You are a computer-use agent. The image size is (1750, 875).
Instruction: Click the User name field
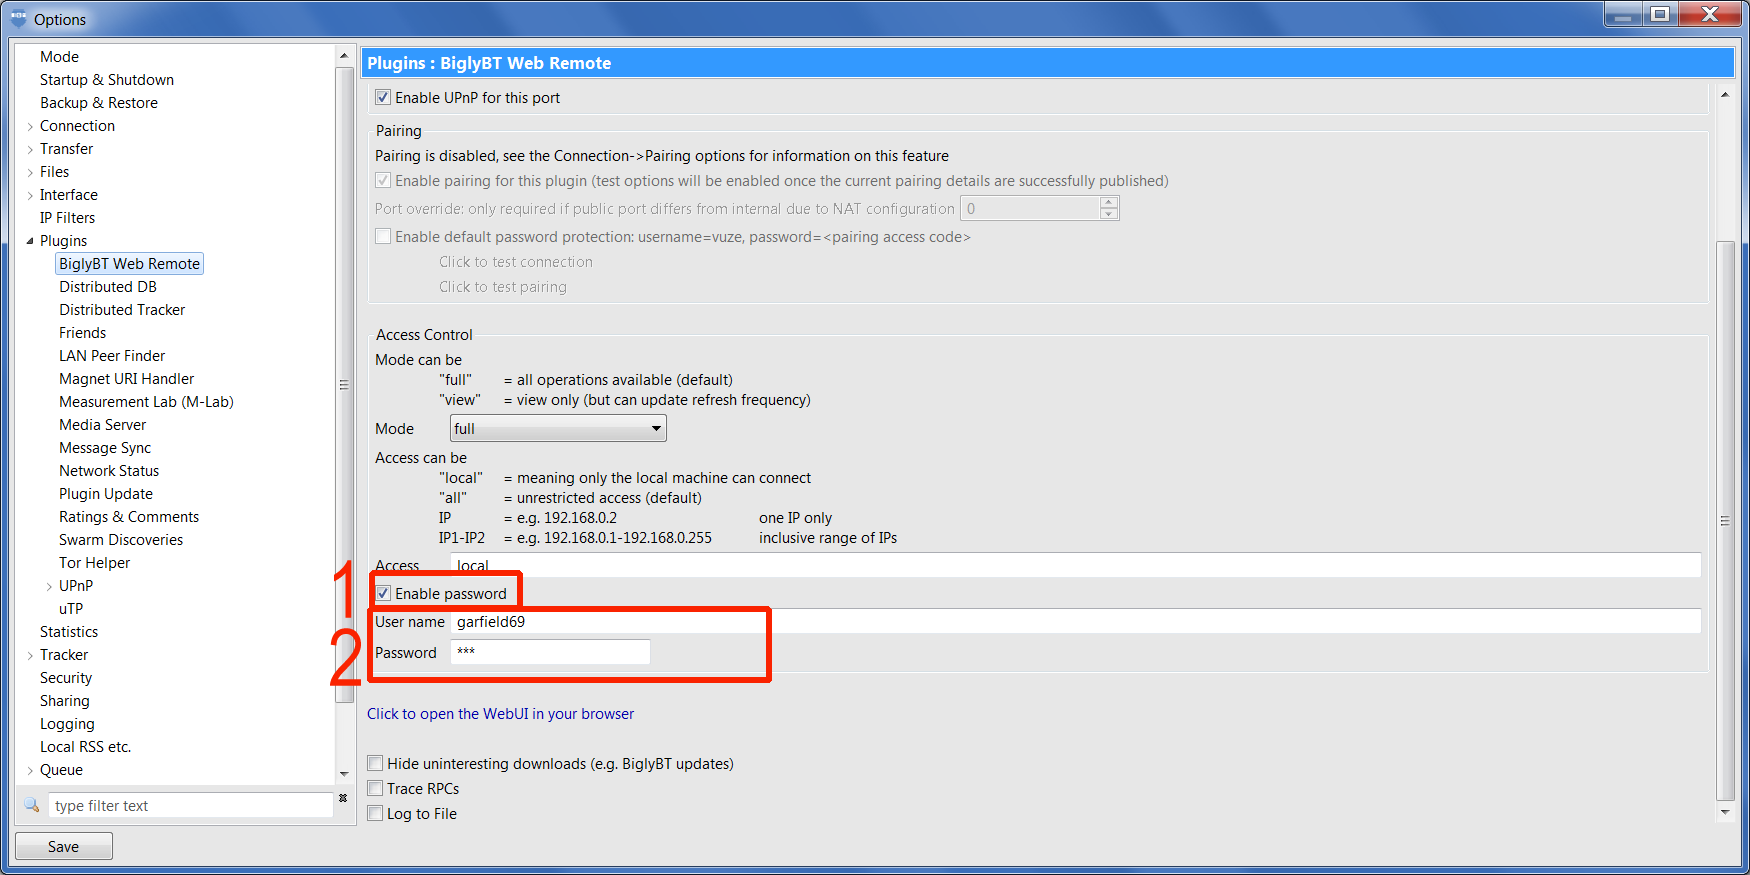tap(1075, 621)
